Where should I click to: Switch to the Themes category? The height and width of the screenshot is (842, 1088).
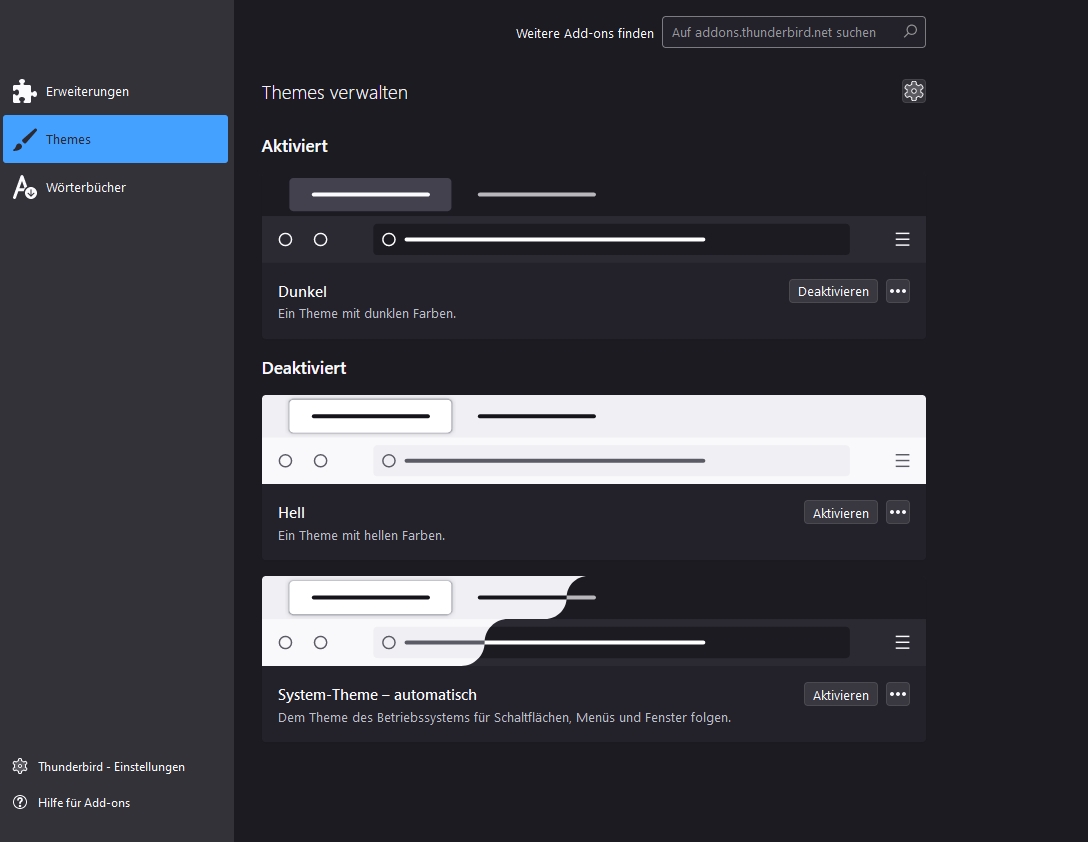(x=115, y=140)
